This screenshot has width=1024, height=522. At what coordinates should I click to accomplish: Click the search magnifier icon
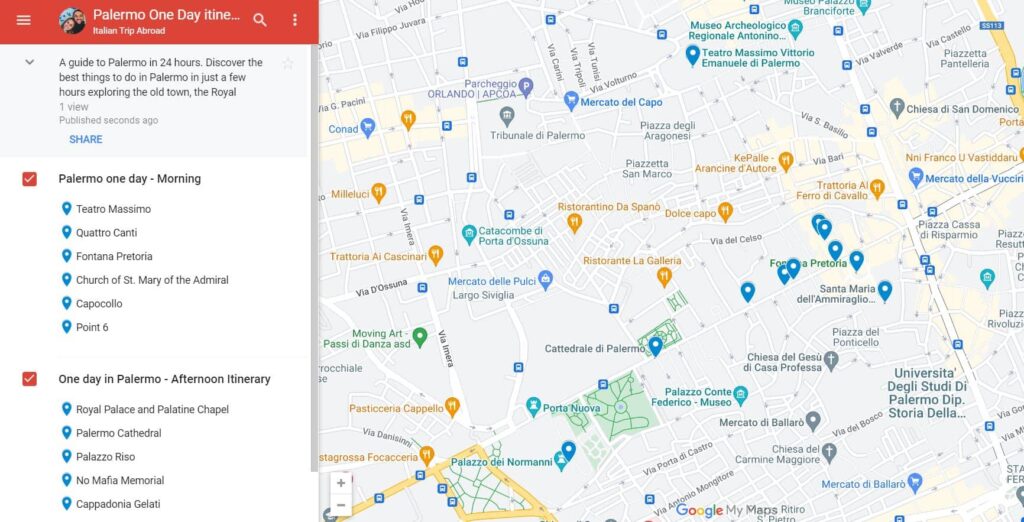click(x=260, y=20)
